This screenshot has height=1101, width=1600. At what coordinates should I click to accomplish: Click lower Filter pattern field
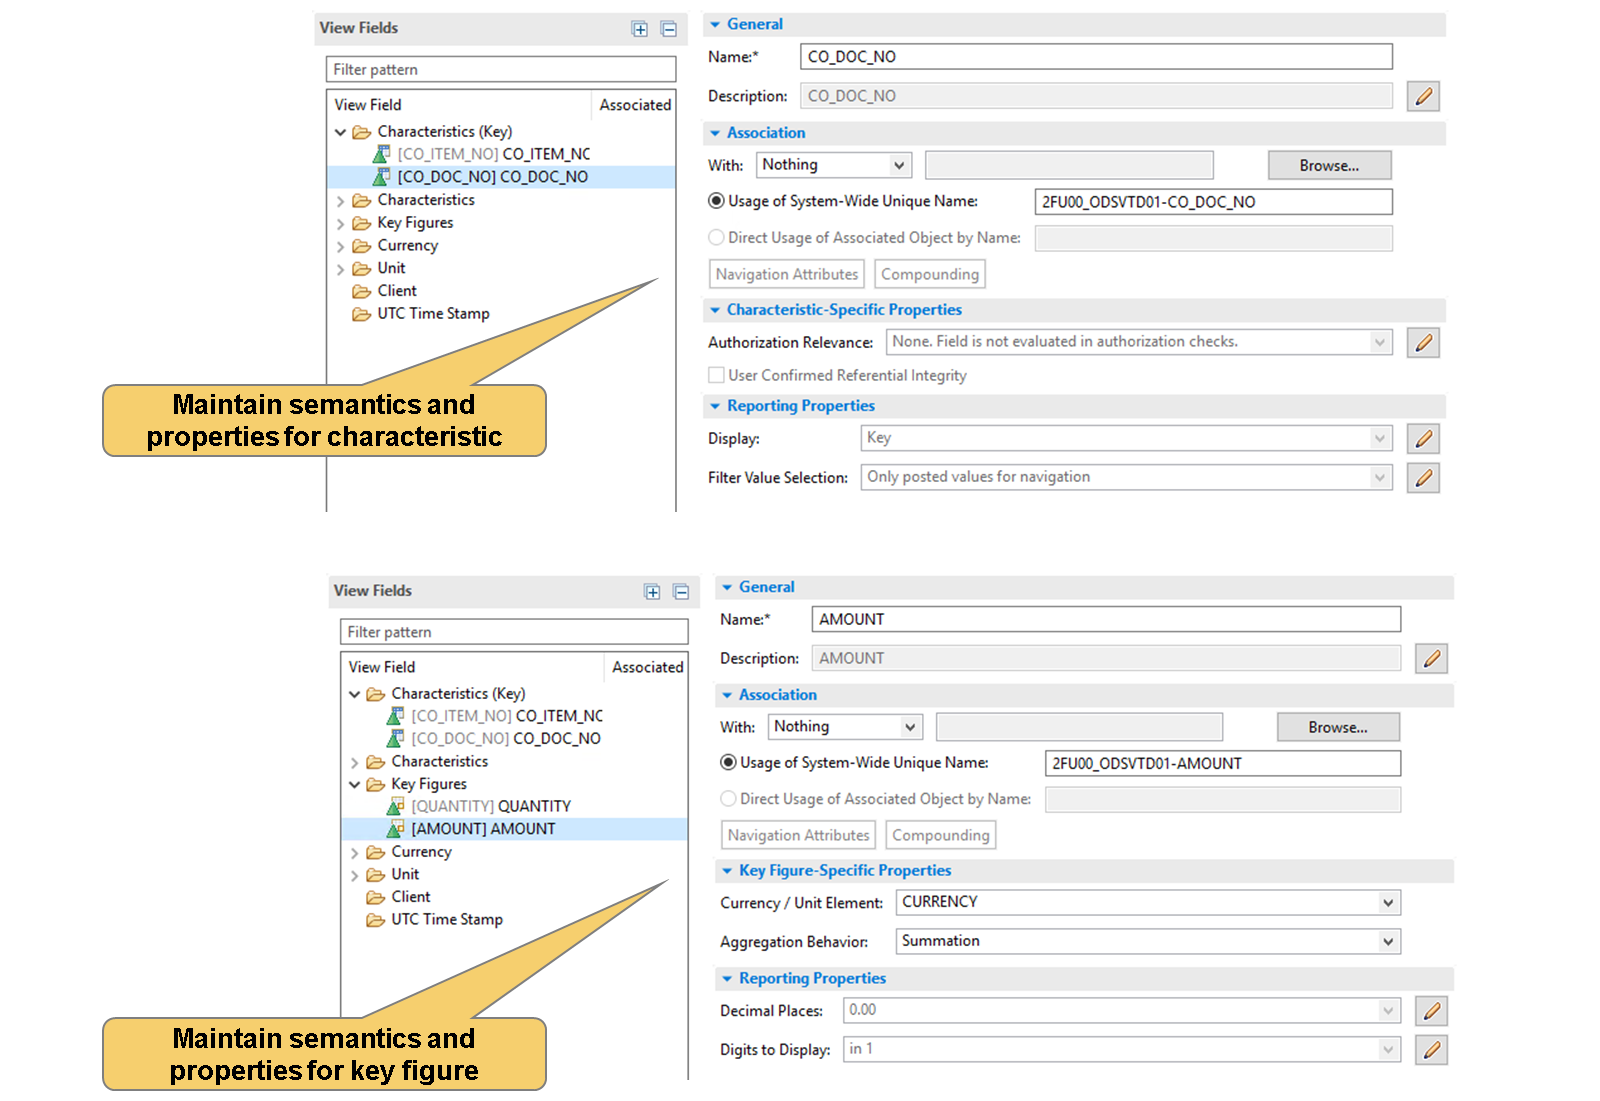[x=514, y=632]
